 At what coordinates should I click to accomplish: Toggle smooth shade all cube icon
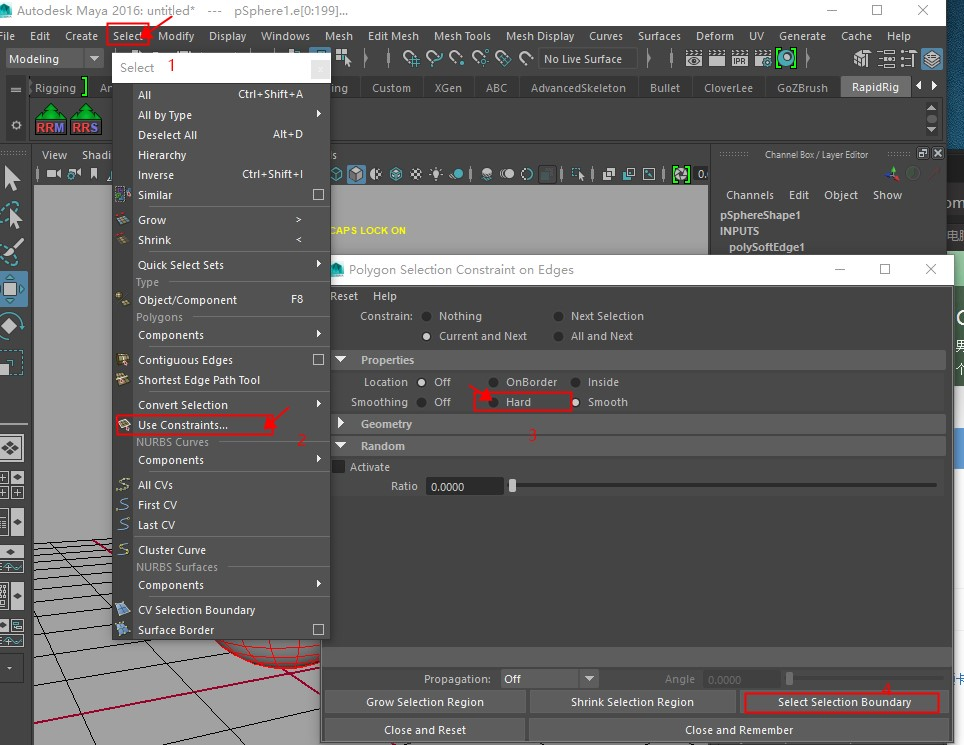pos(356,174)
